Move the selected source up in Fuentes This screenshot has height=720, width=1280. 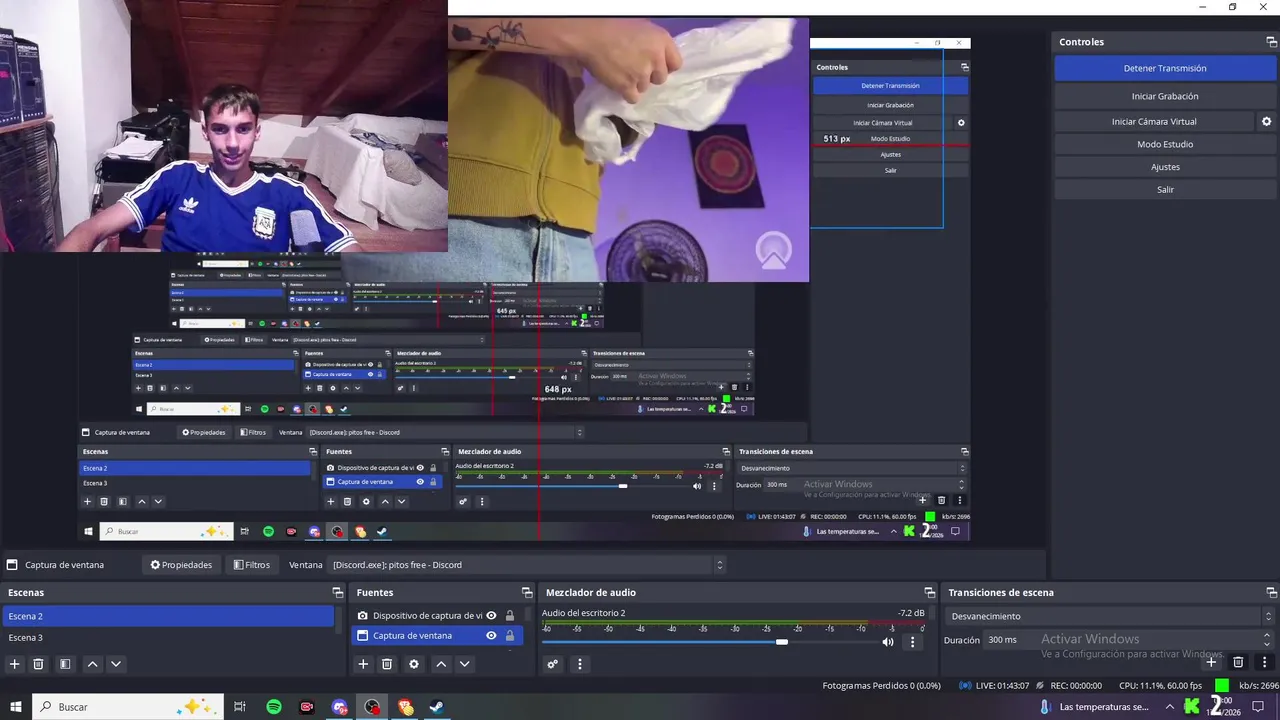[440, 664]
